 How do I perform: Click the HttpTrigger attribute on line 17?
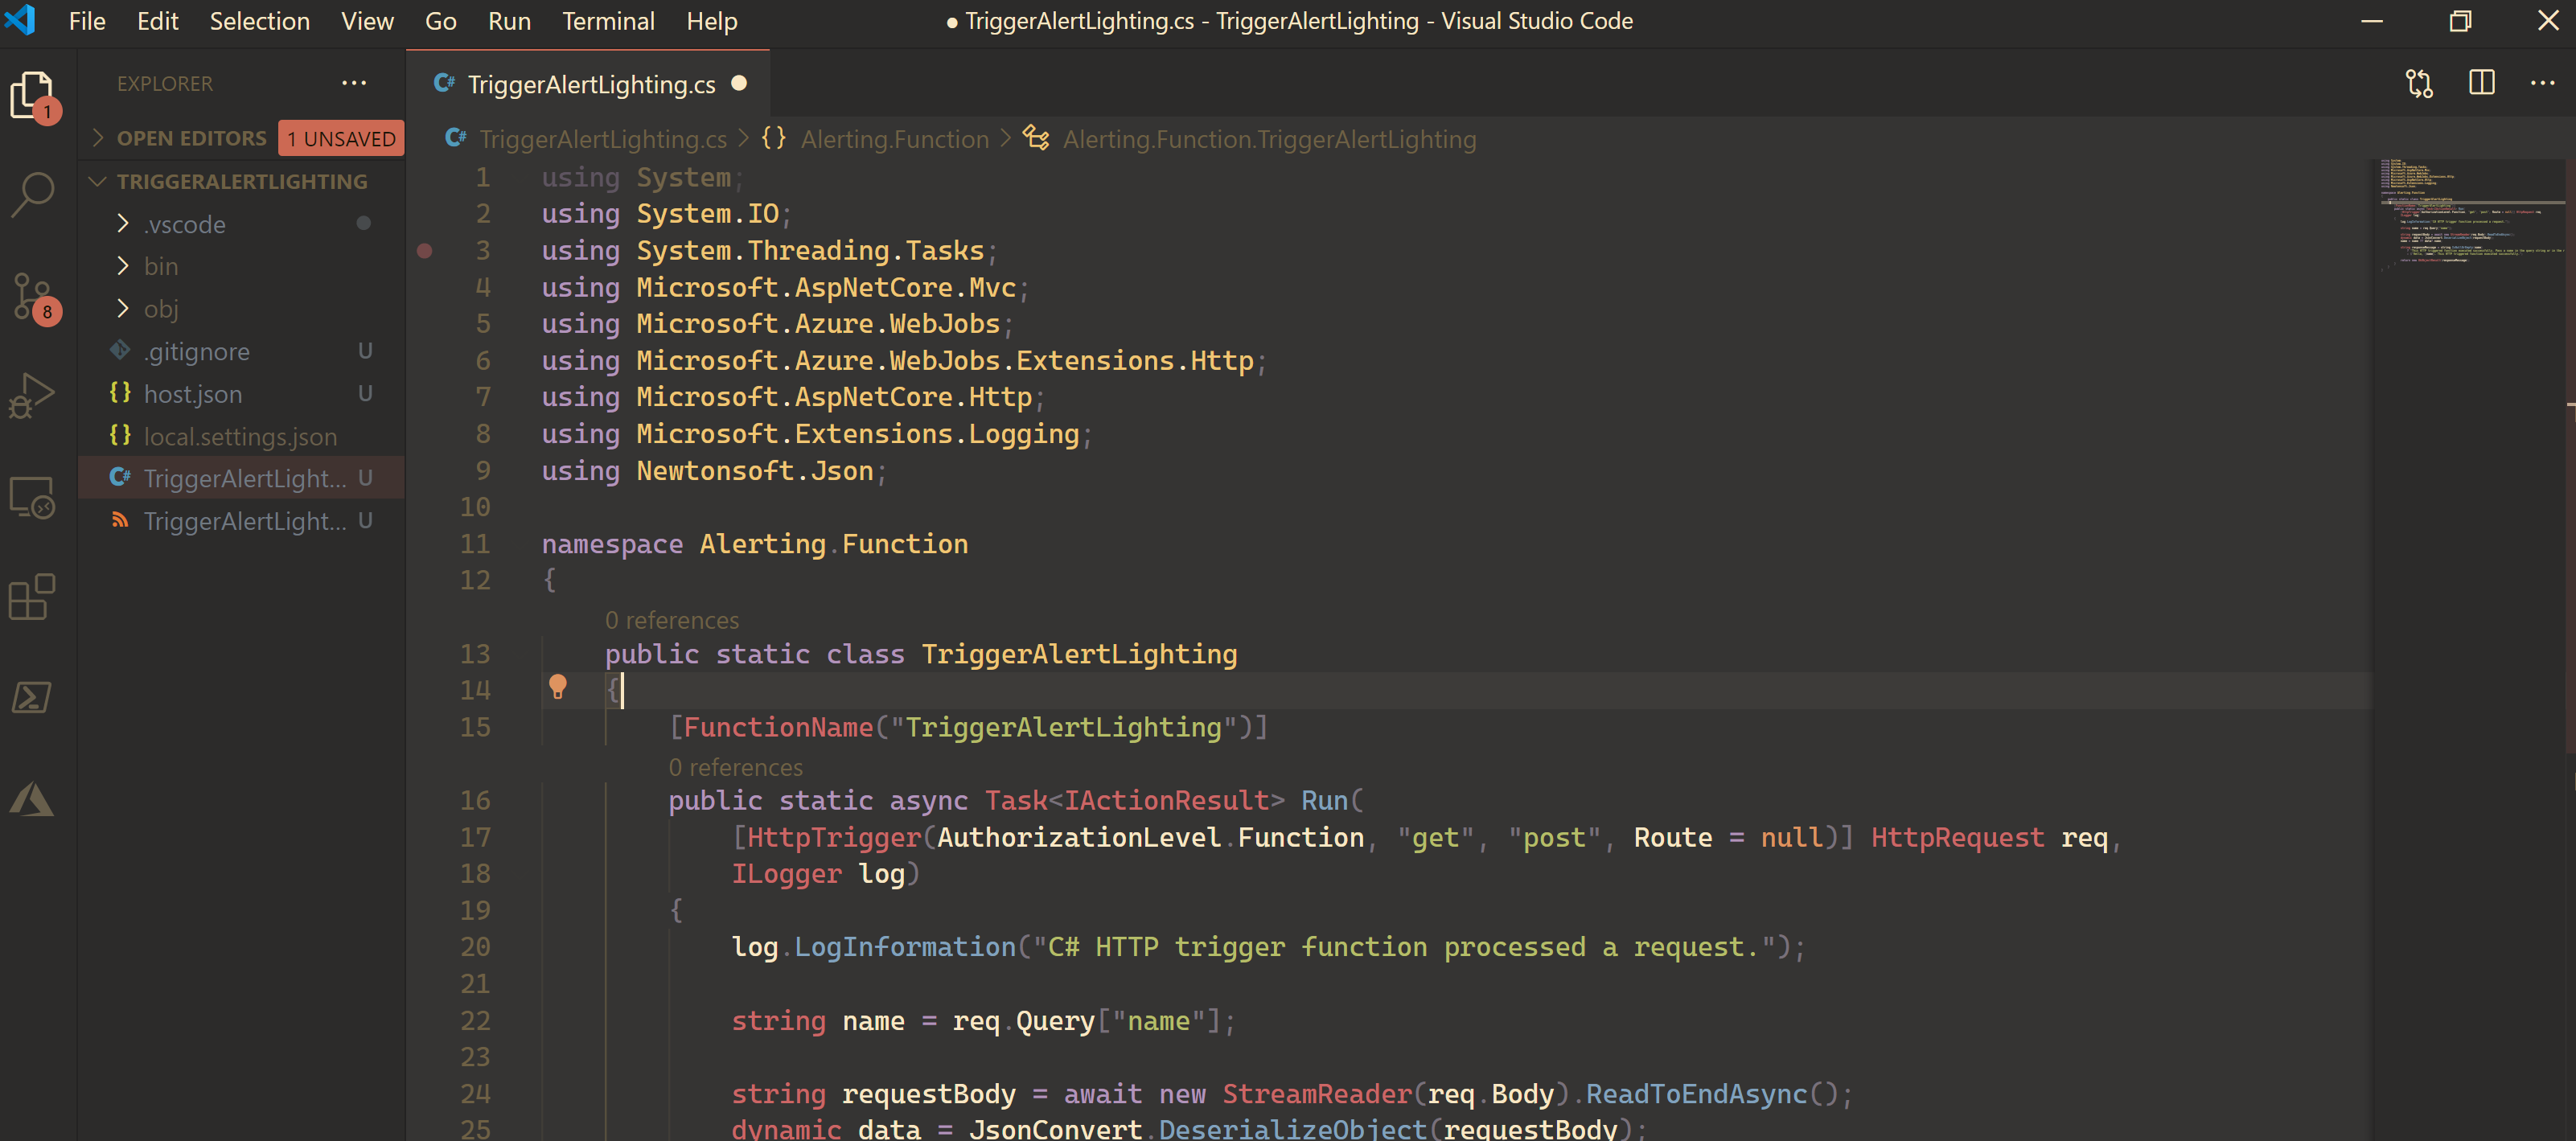(834, 837)
